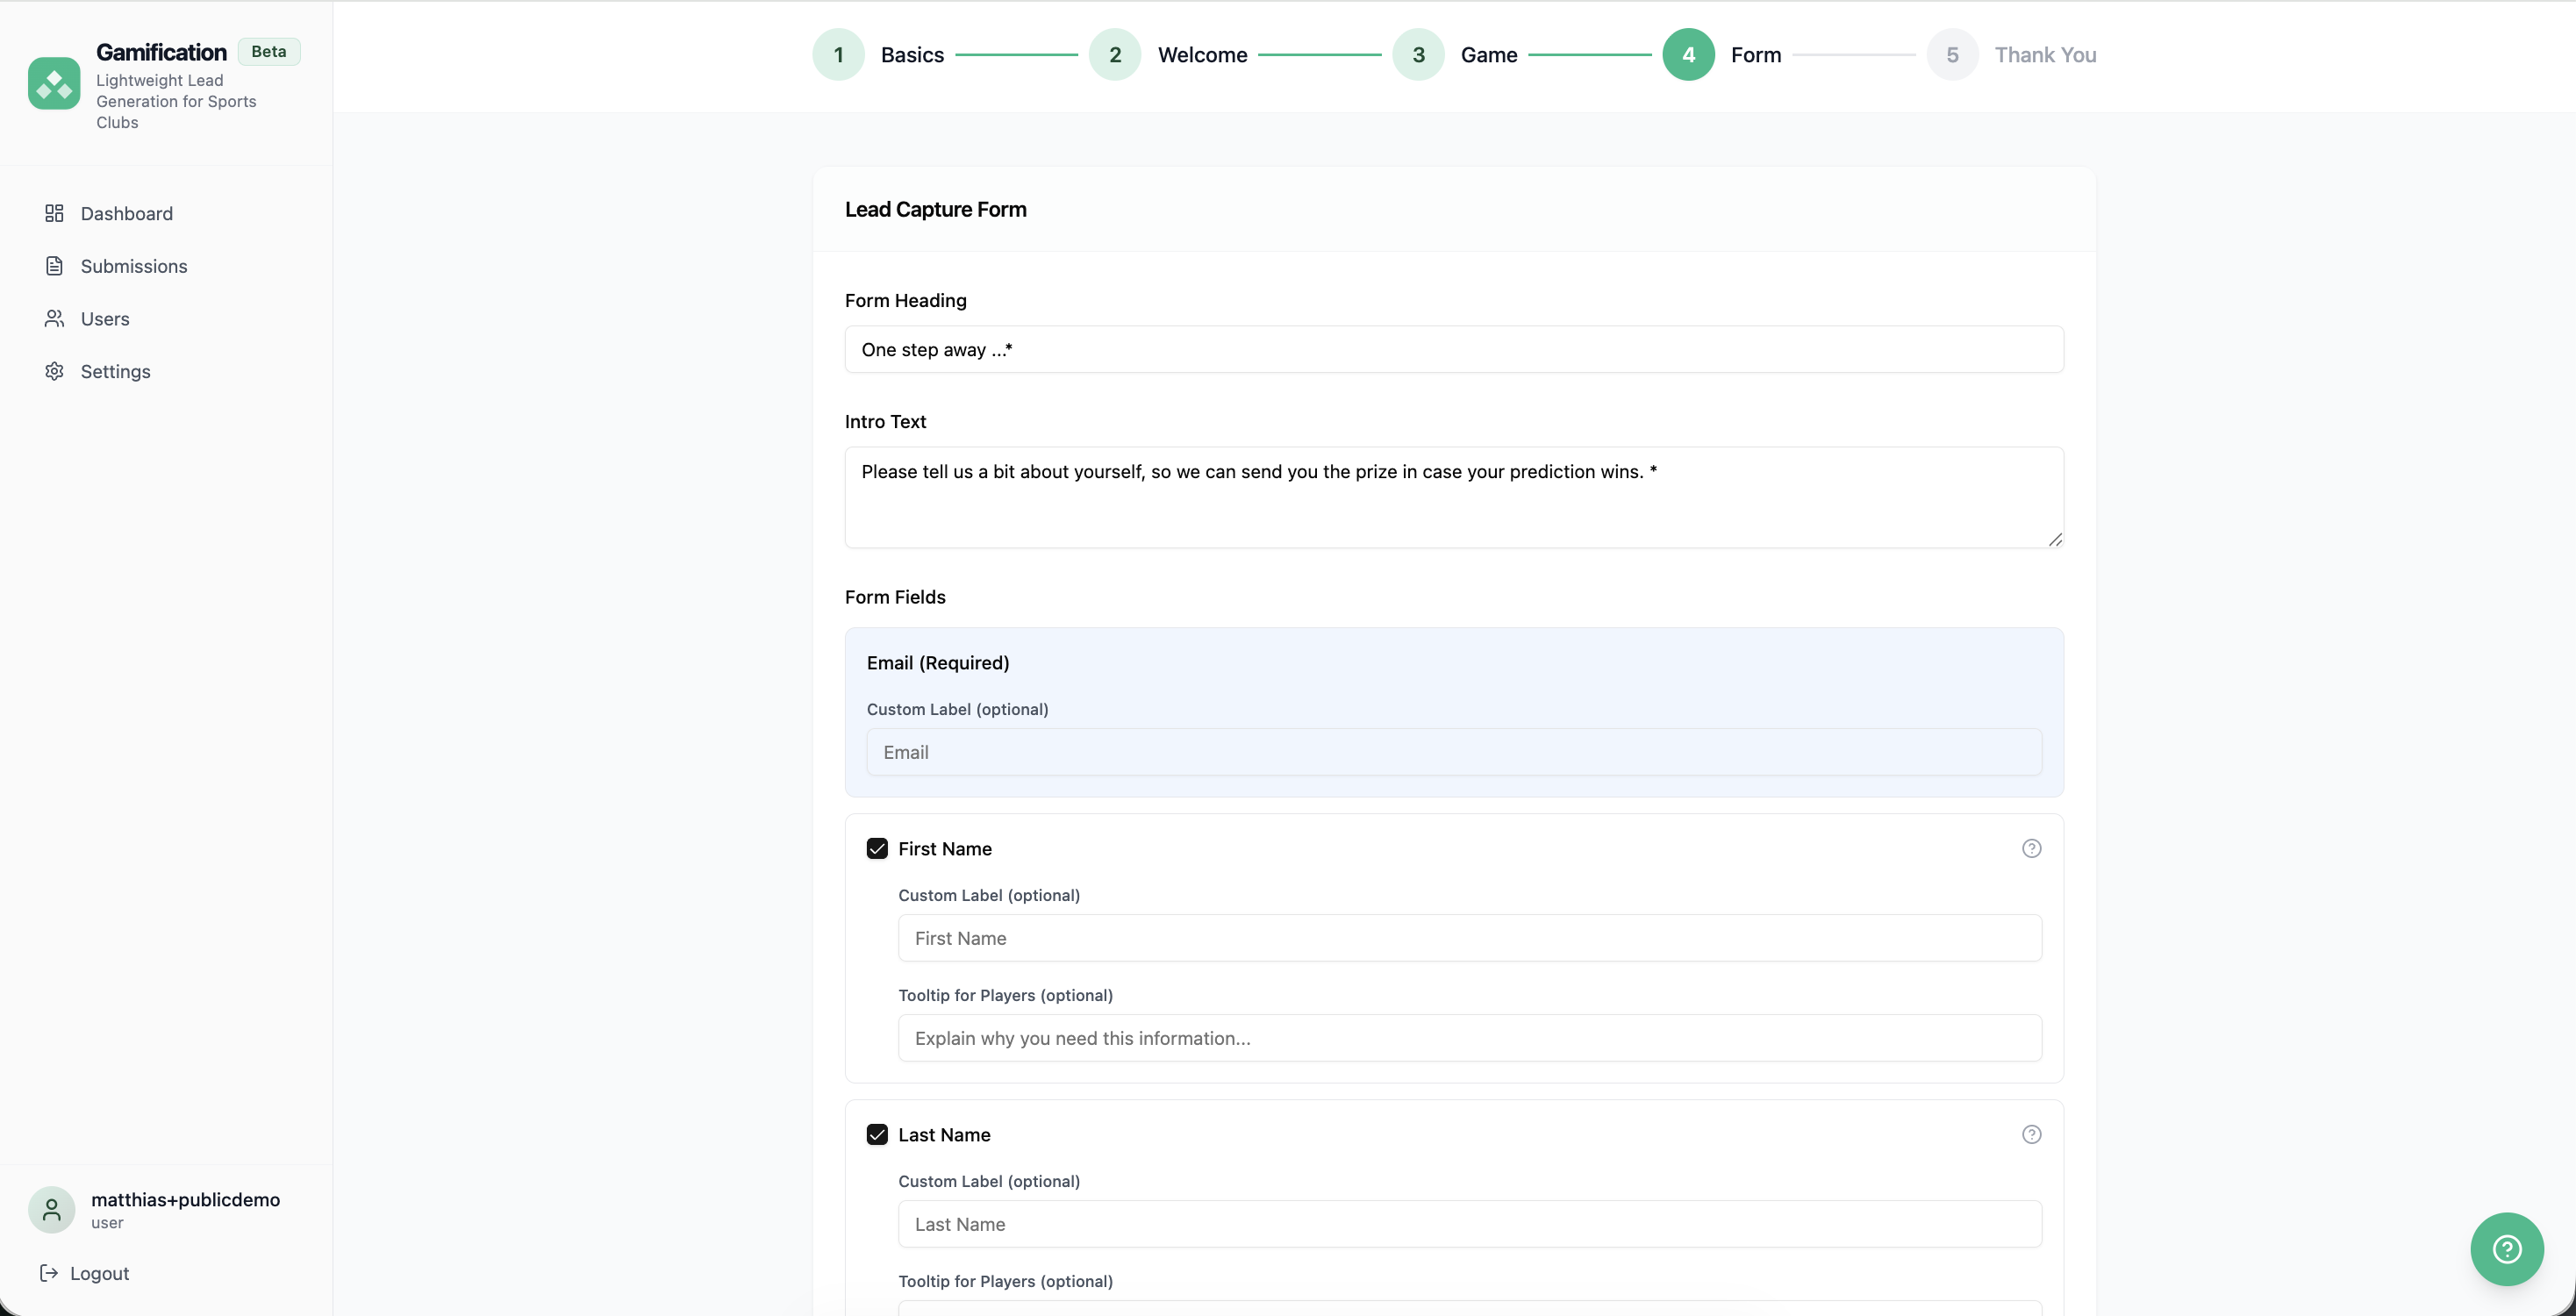Click the Intro Text textarea
The width and height of the screenshot is (2576, 1316).
coord(1452,497)
